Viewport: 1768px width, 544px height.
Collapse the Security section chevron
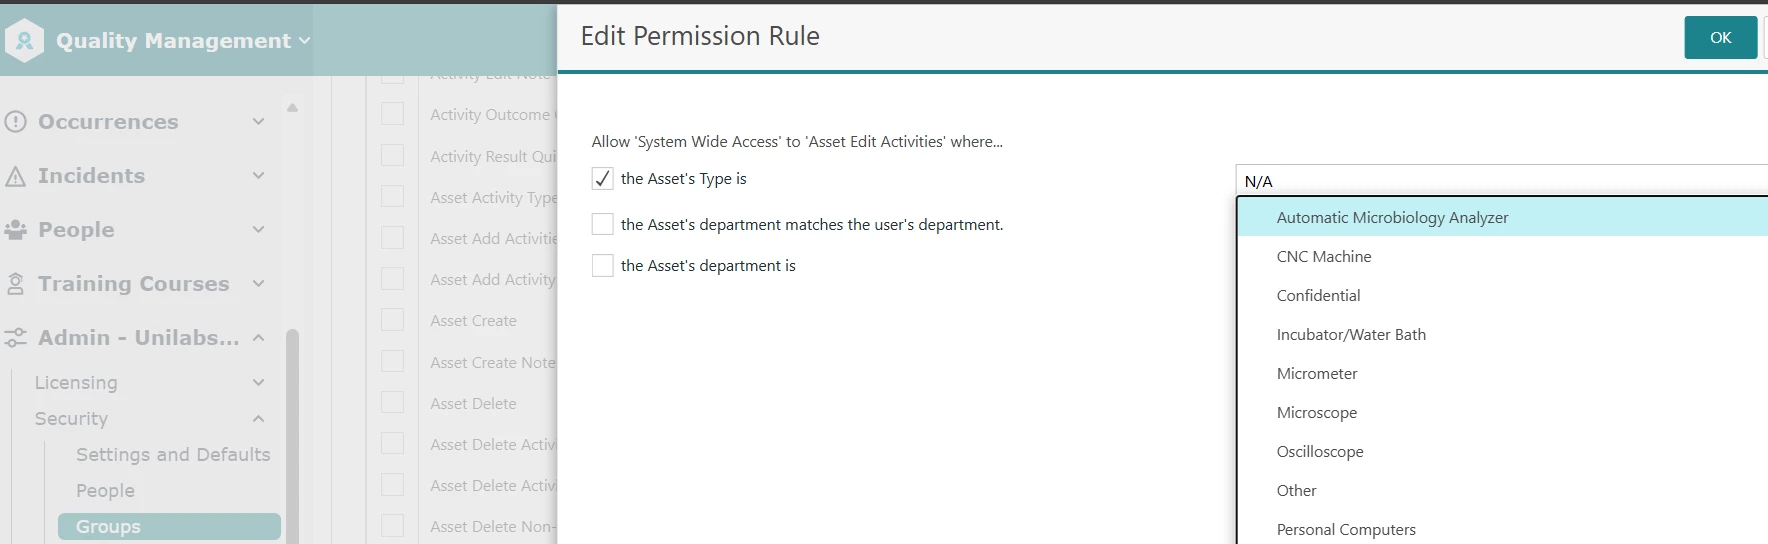pos(258,419)
